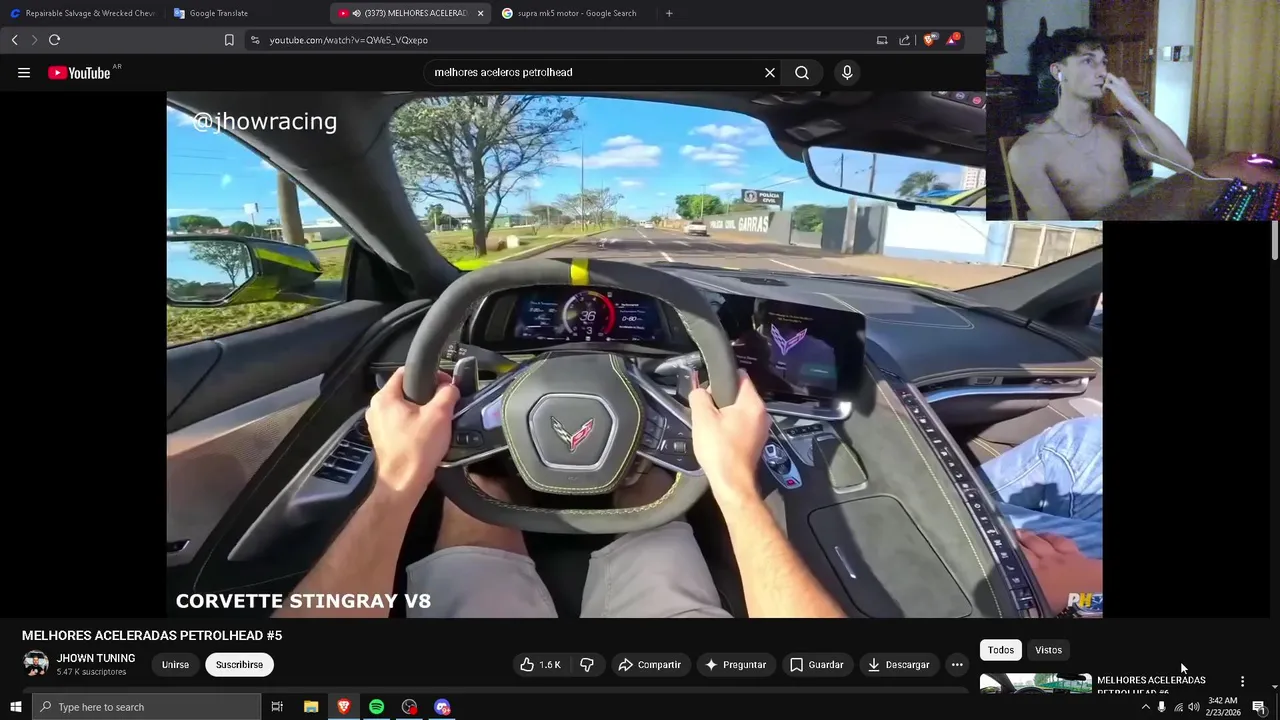
Task: Click the Unirse button
Action: pyautogui.click(x=175, y=664)
